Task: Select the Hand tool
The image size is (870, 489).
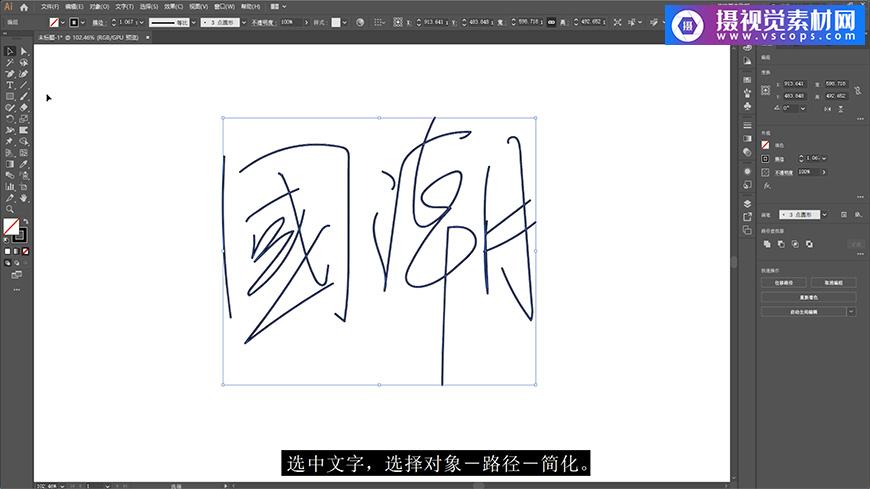Action: point(23,198)
